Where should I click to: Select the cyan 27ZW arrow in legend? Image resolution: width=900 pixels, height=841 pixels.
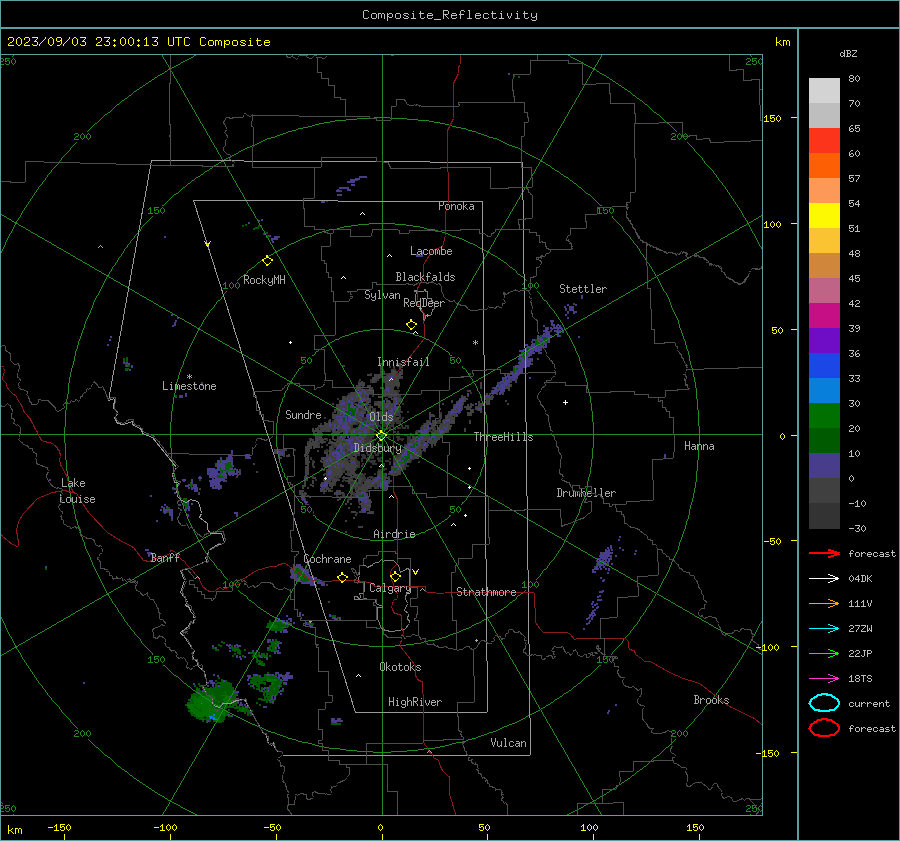tap(824, 629)
